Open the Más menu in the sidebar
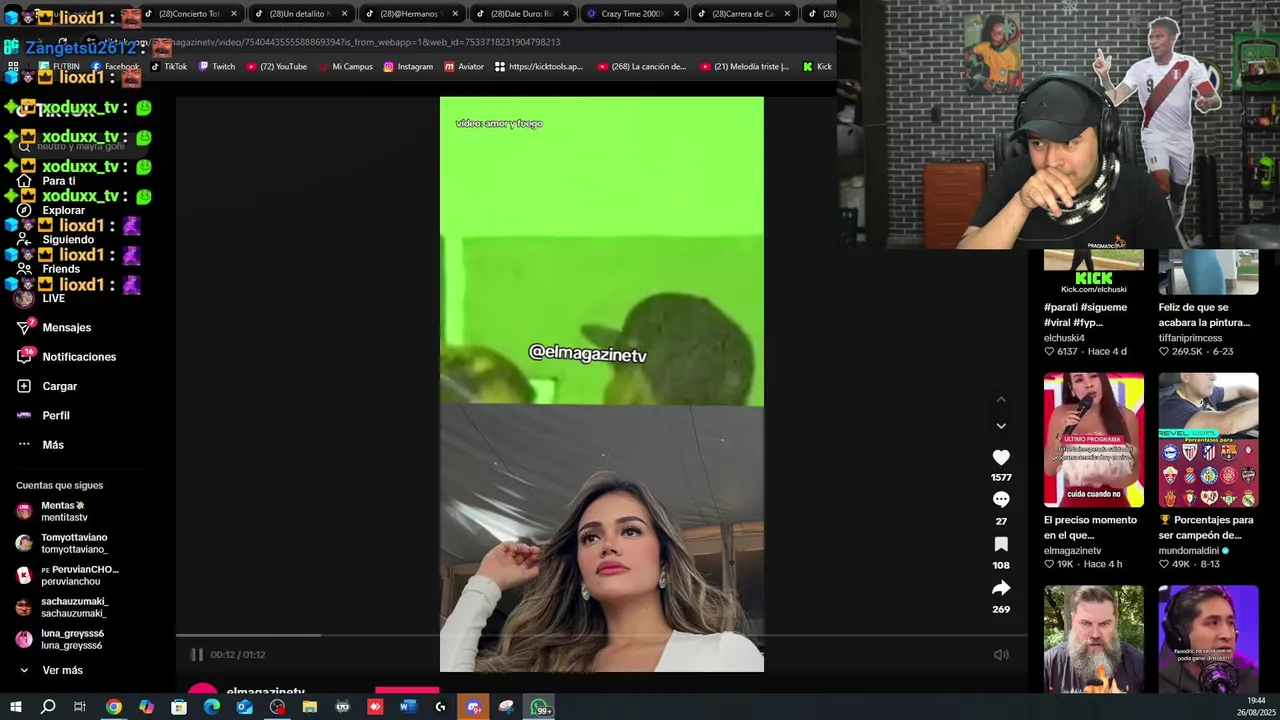 click(x=40, y=445)
